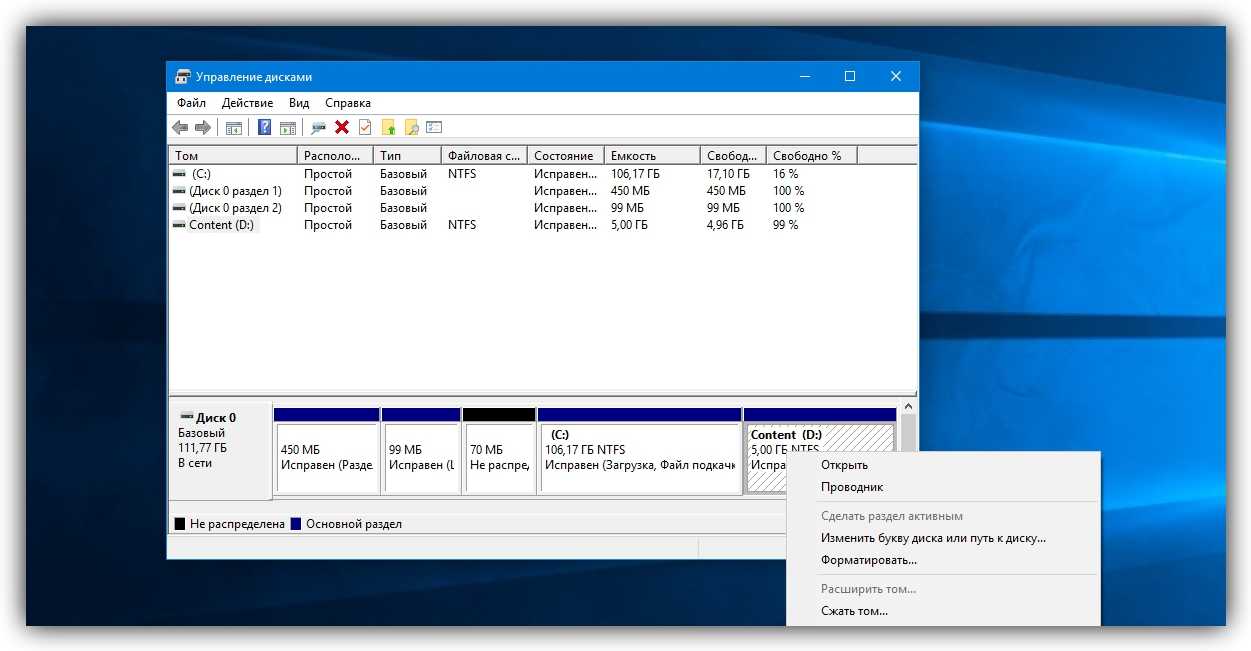1251x651 pixels.
Task: Click the 99 % free percentage cell
Action: pyautogui.click(x=786, y=225)
